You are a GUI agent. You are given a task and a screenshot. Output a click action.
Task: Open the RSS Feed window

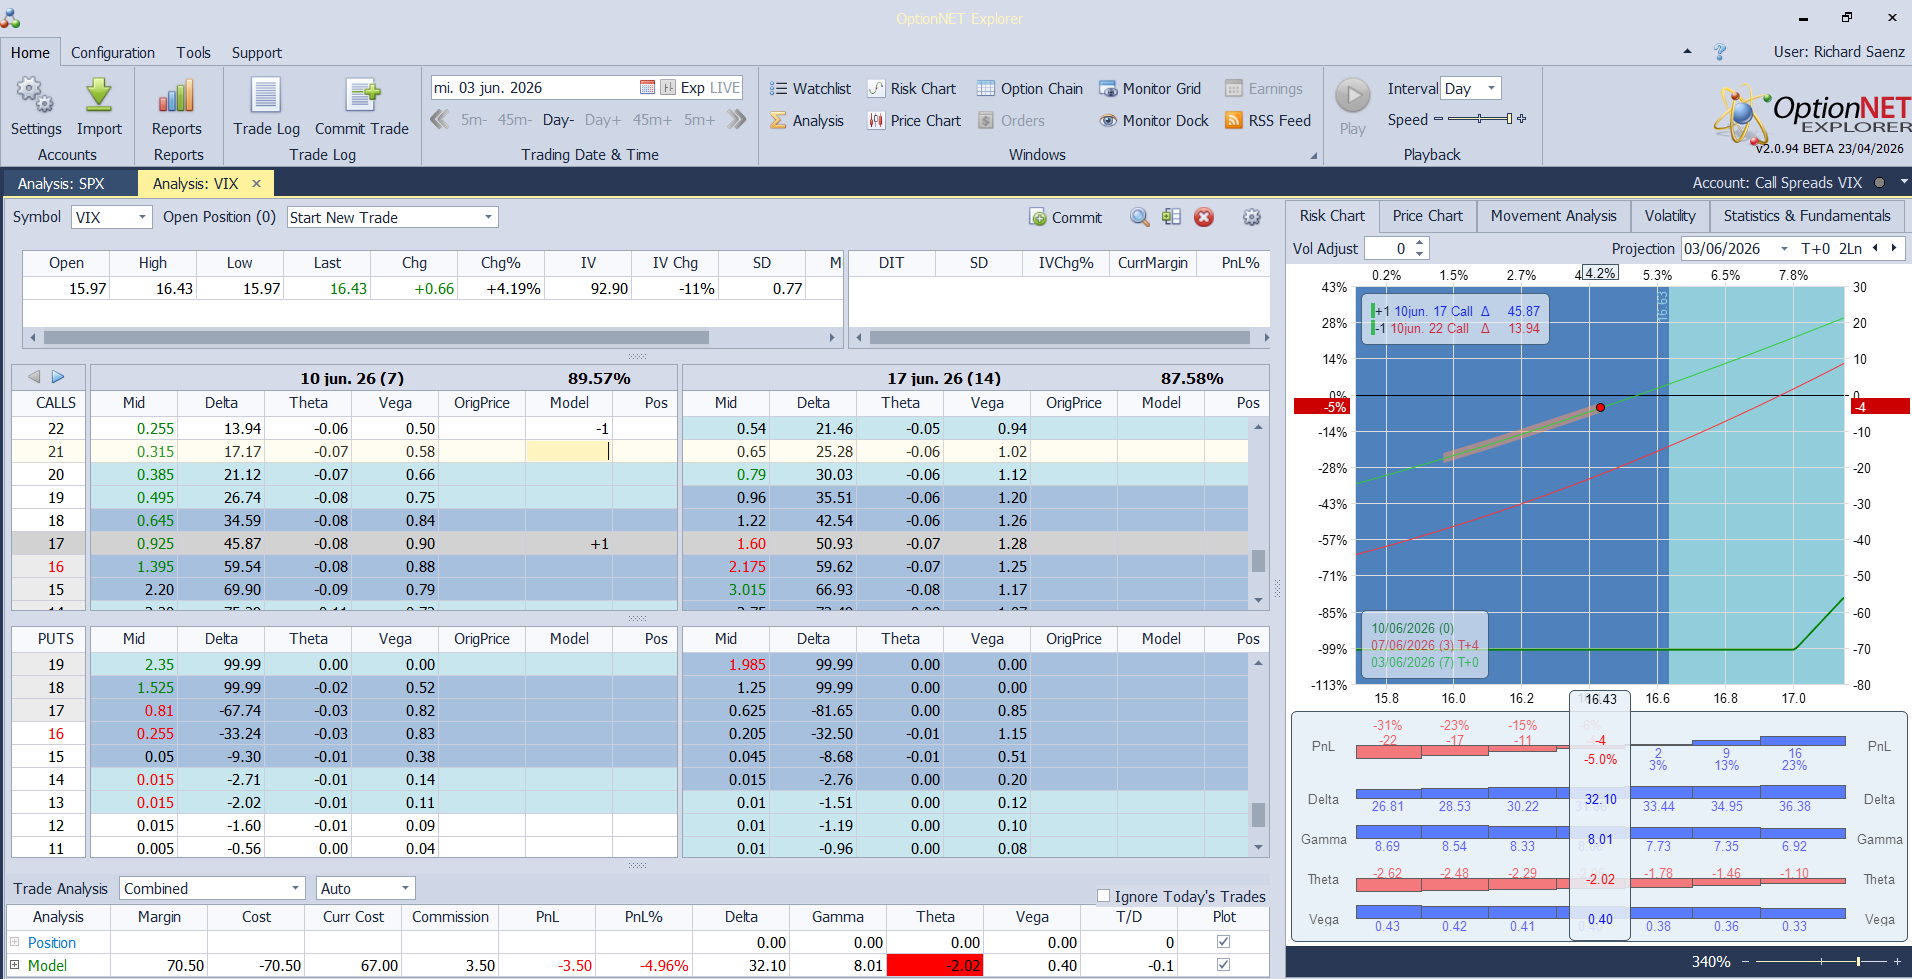tap(1267, 121)
